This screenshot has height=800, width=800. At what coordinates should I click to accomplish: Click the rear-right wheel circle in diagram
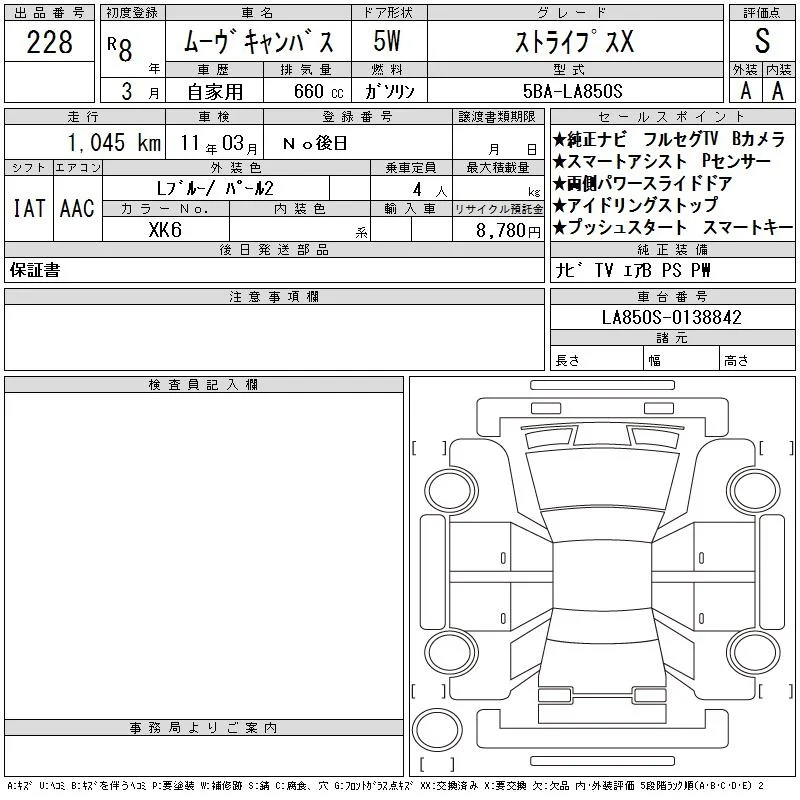754,652
